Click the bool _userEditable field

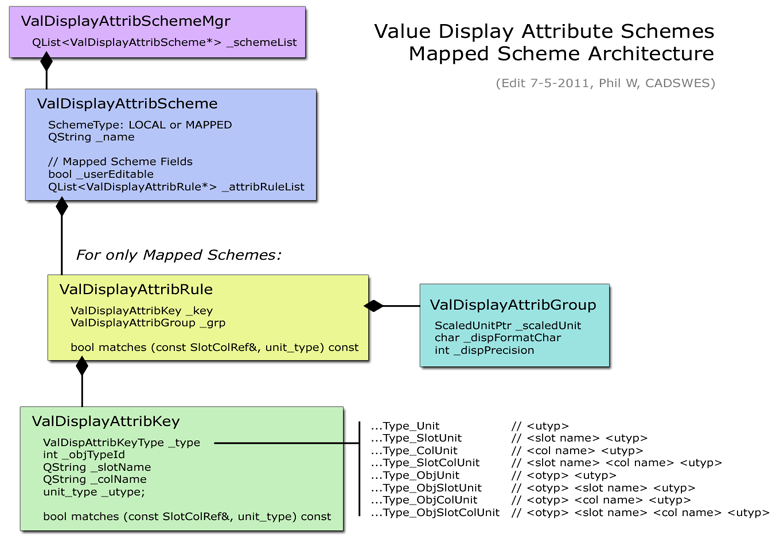100,175
